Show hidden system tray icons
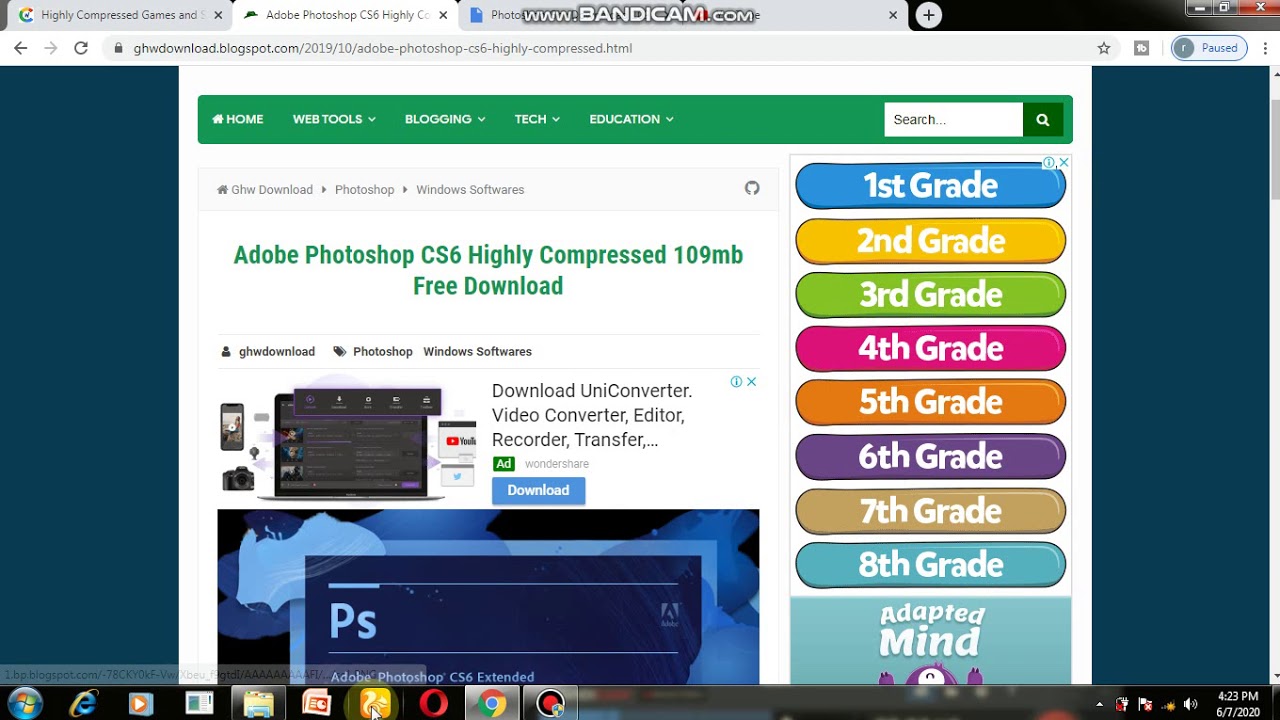Screen dimensions: 1280x720 coord(1100,704)
